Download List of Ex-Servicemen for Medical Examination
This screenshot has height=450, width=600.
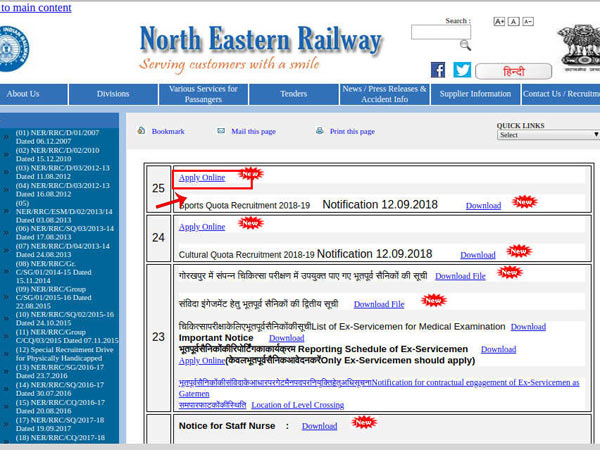pyautogui.click(x=528, y=327)
